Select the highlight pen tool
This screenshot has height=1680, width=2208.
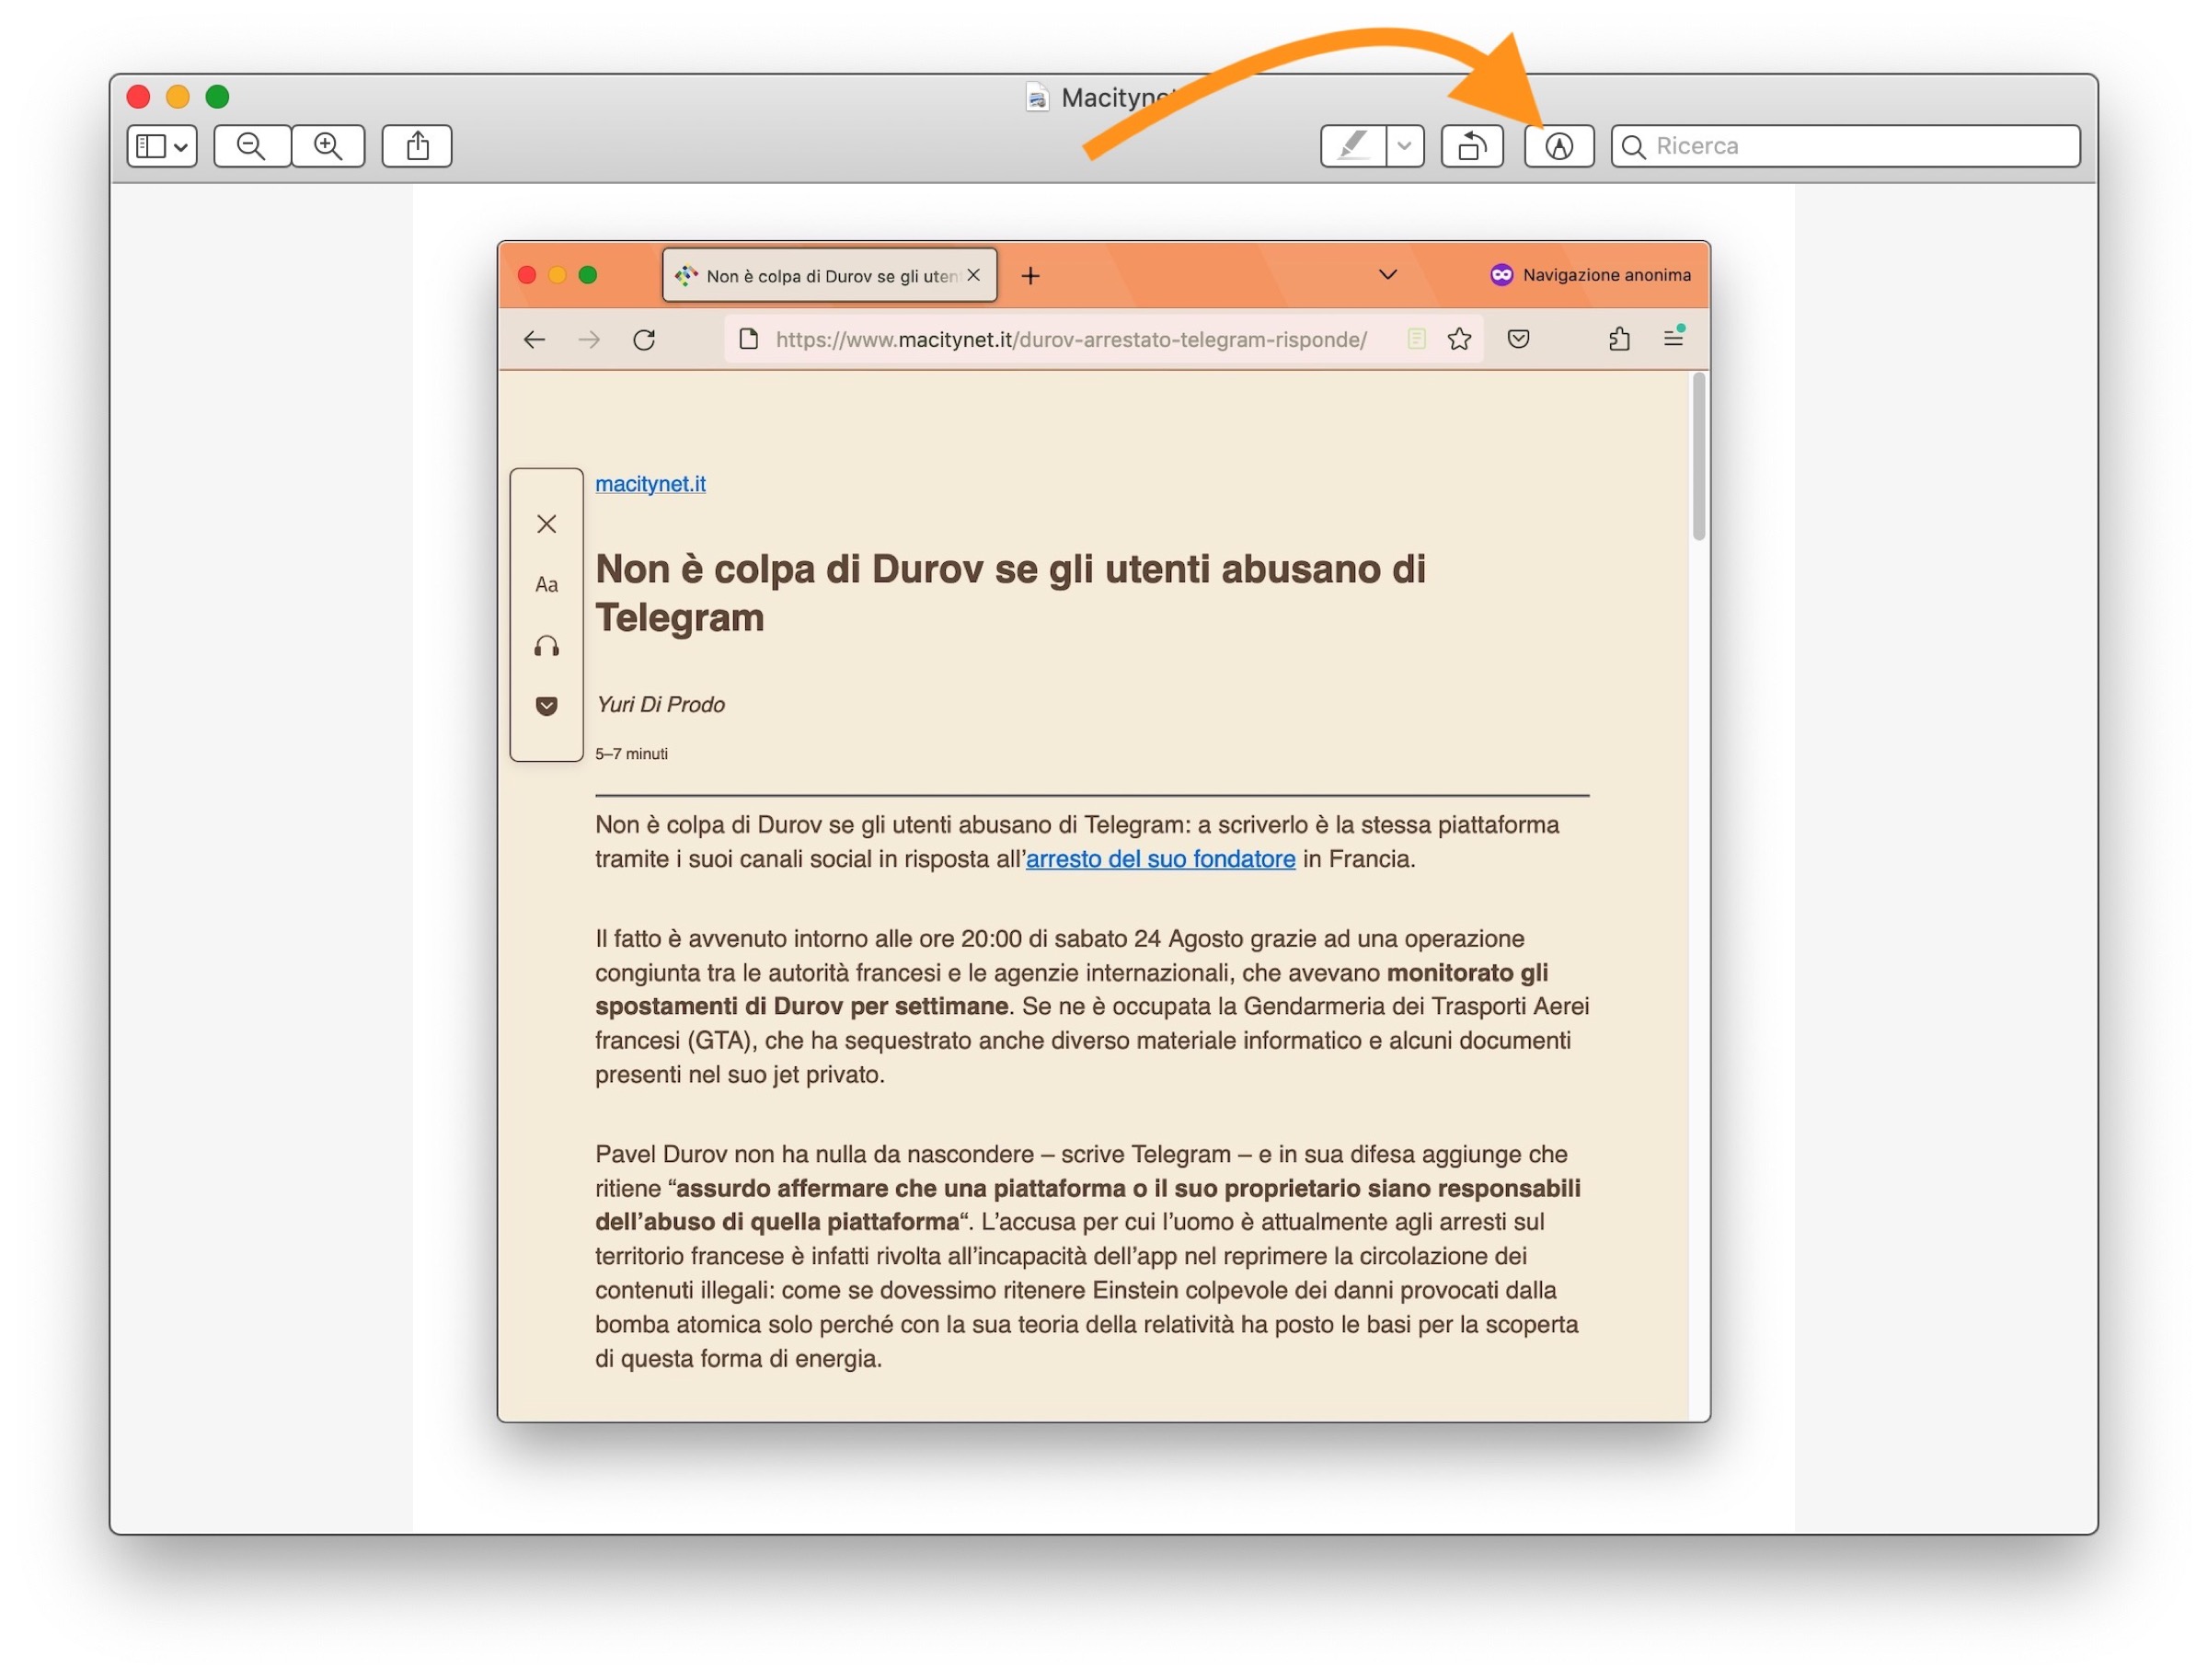pos(1353,146)
